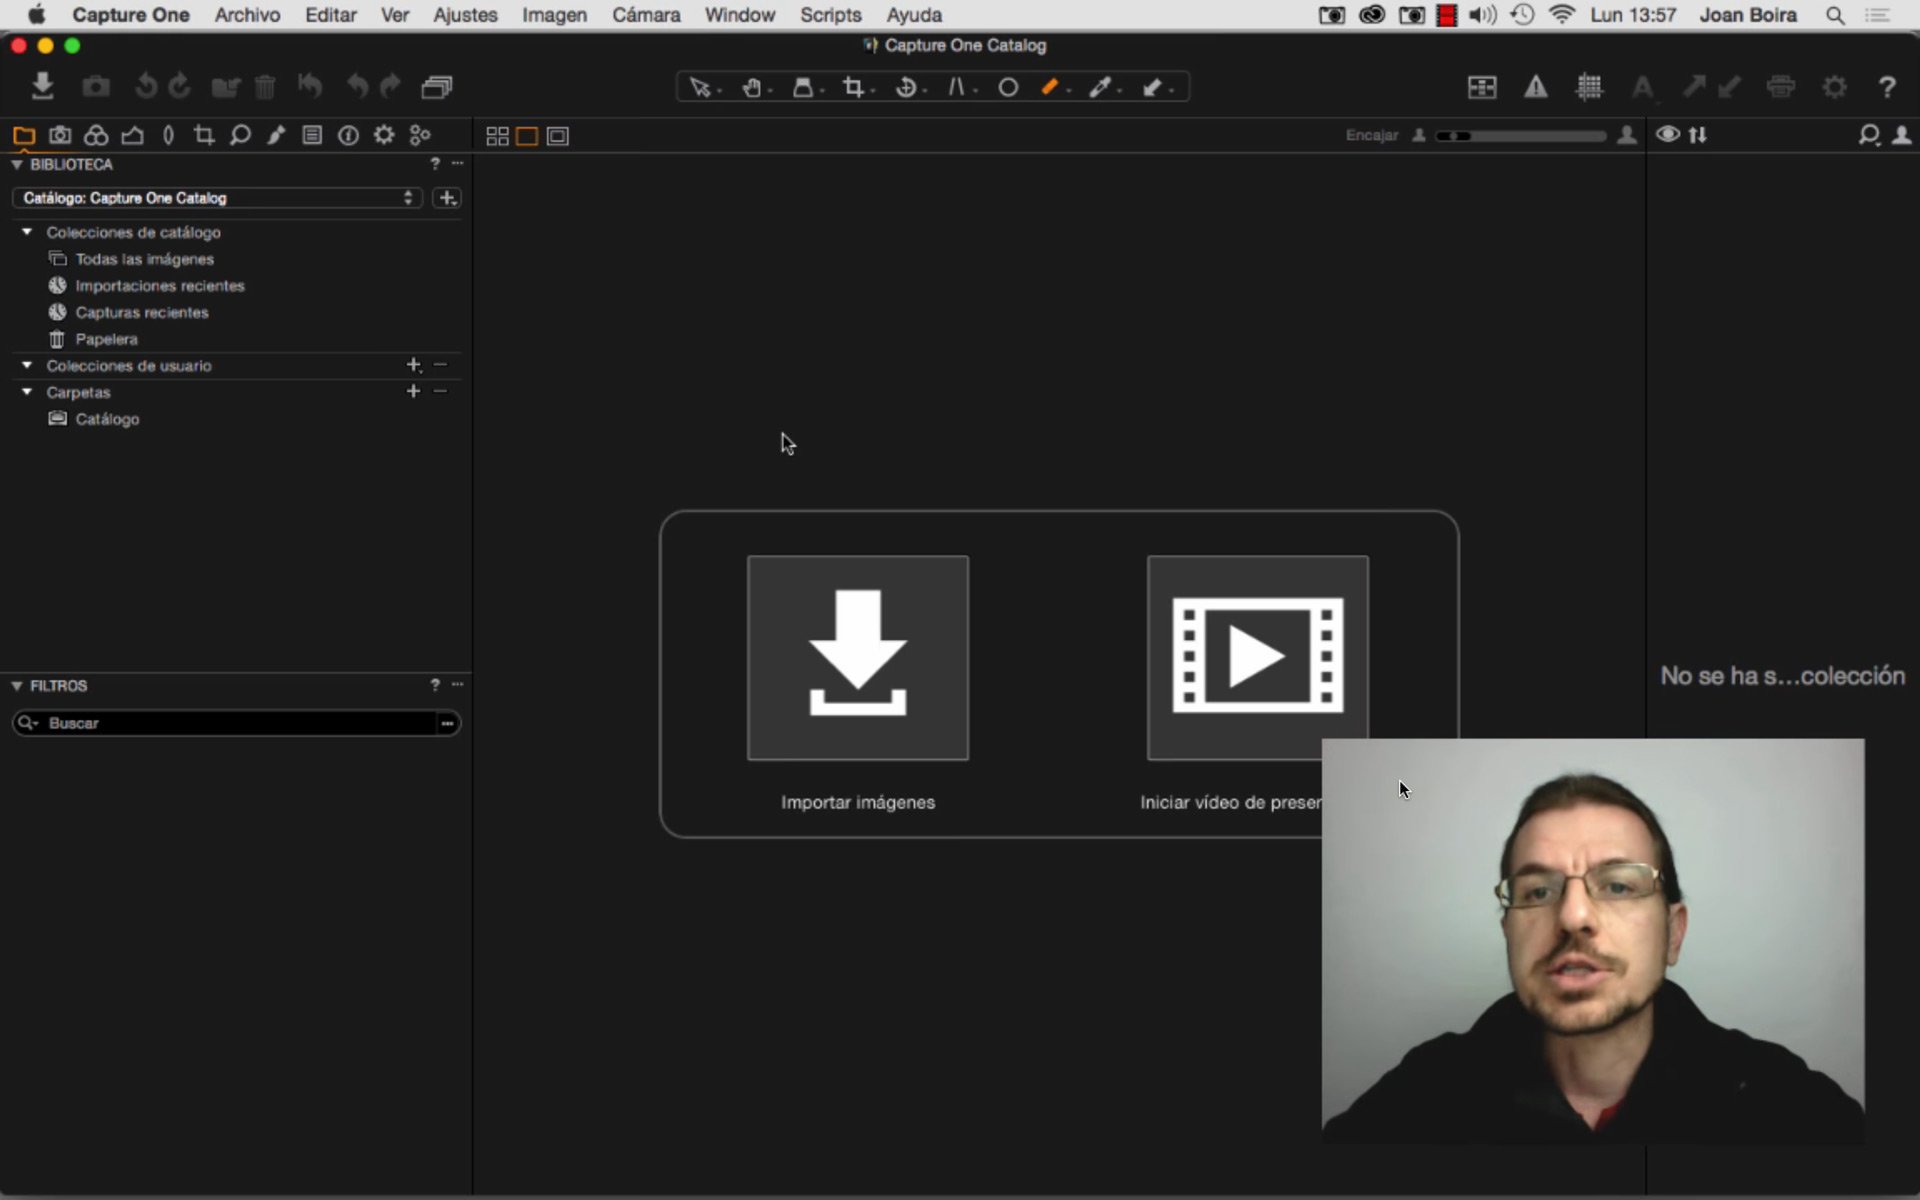The height and width of the screenshot is (1200, 1920).
Task: Open the Archivo menu
Action: pos(247,15)
